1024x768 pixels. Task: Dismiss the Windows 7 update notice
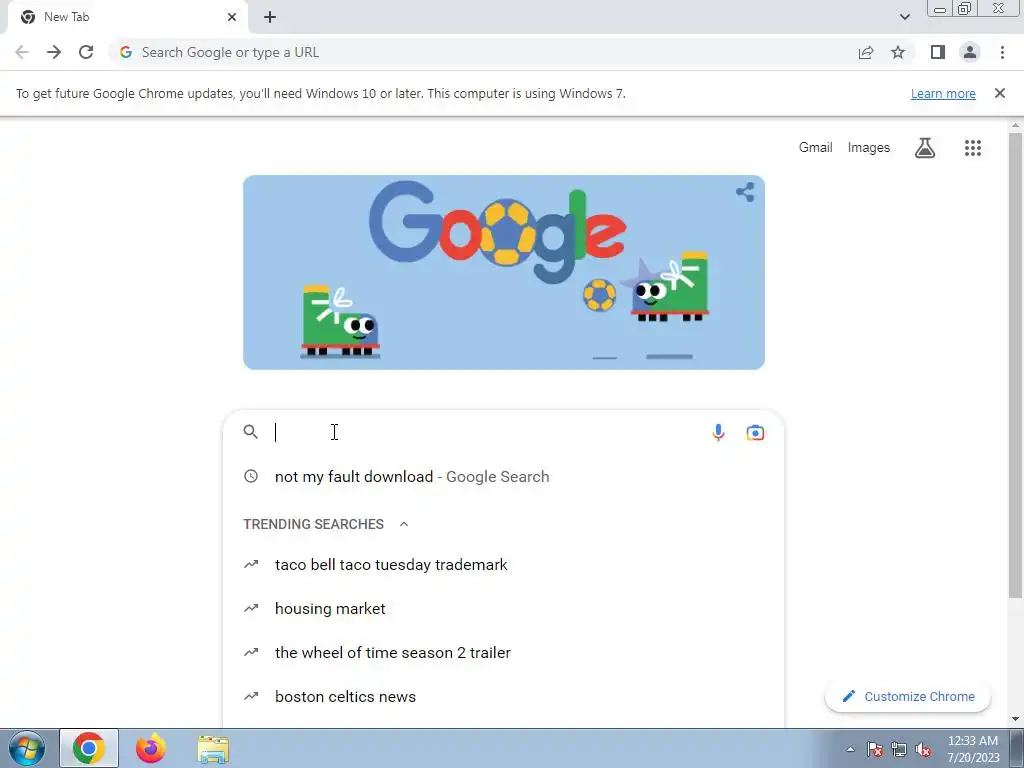click(999, 93)
